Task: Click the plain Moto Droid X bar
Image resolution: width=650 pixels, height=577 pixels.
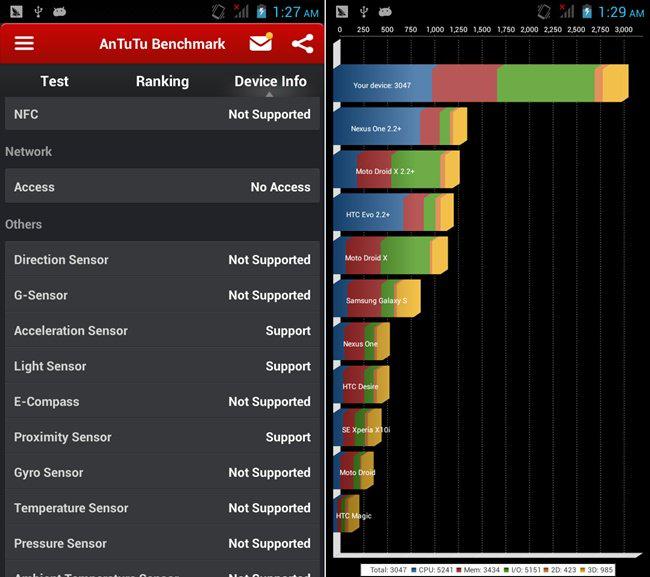Action: tap(390, 255)
